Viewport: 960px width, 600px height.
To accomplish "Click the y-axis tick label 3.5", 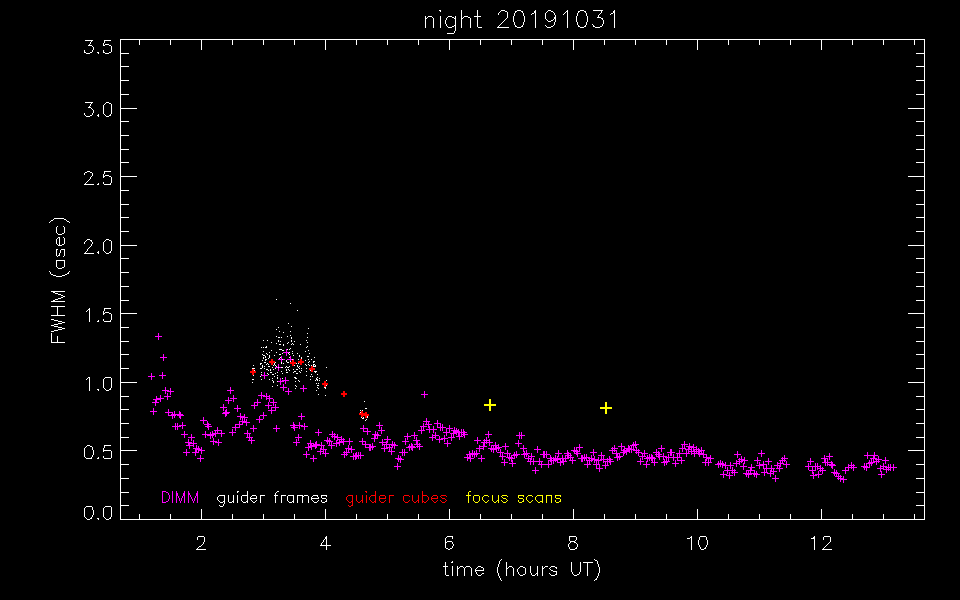I will click(98, 48).
